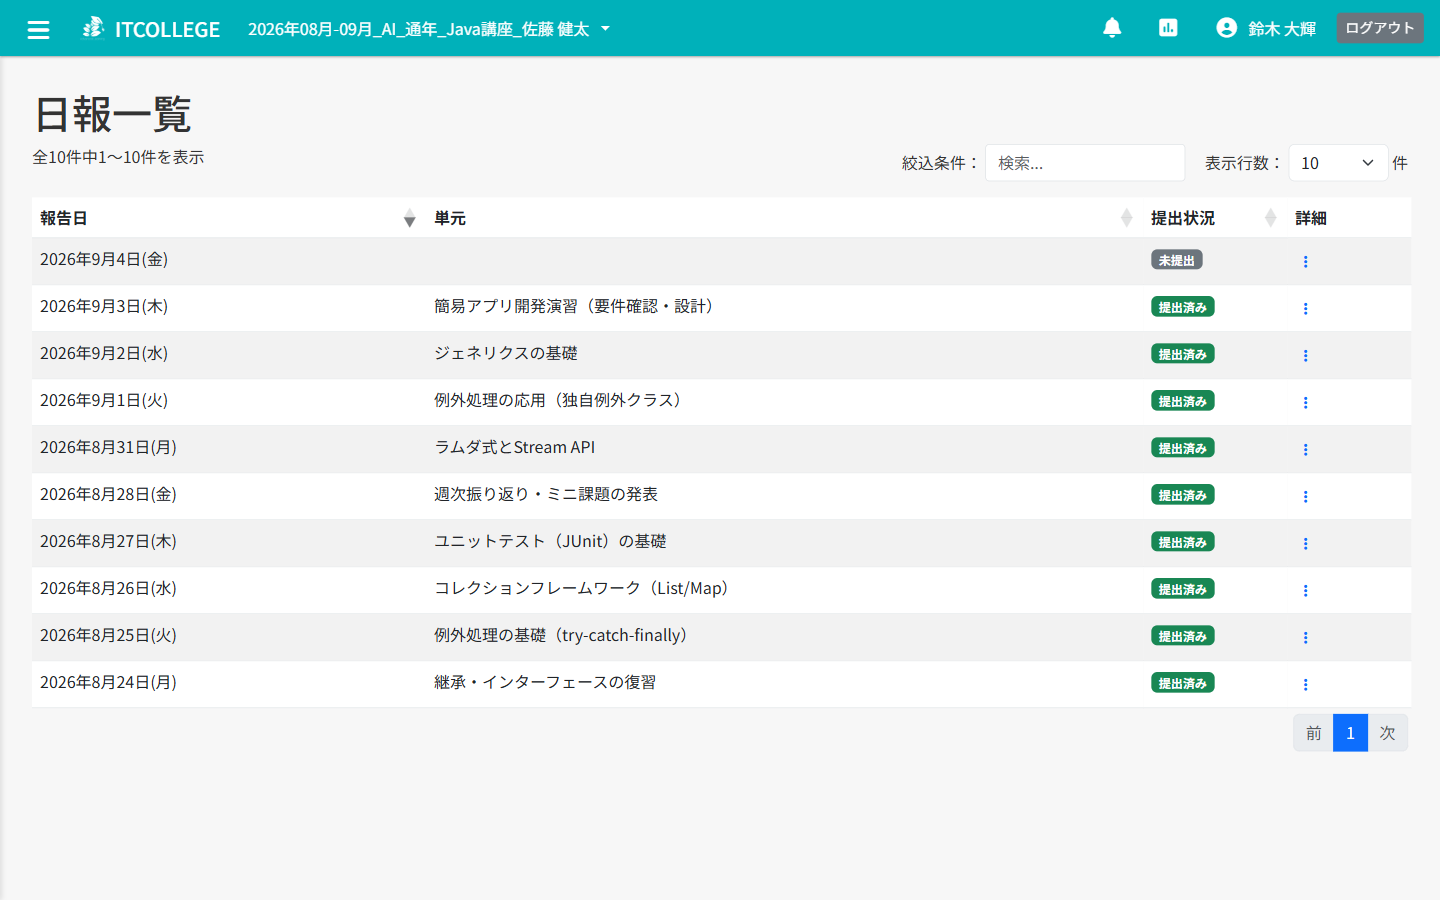
Task: Open details menu for 2026年8月28日(金) row
Action: click(x=1305, y=496)
